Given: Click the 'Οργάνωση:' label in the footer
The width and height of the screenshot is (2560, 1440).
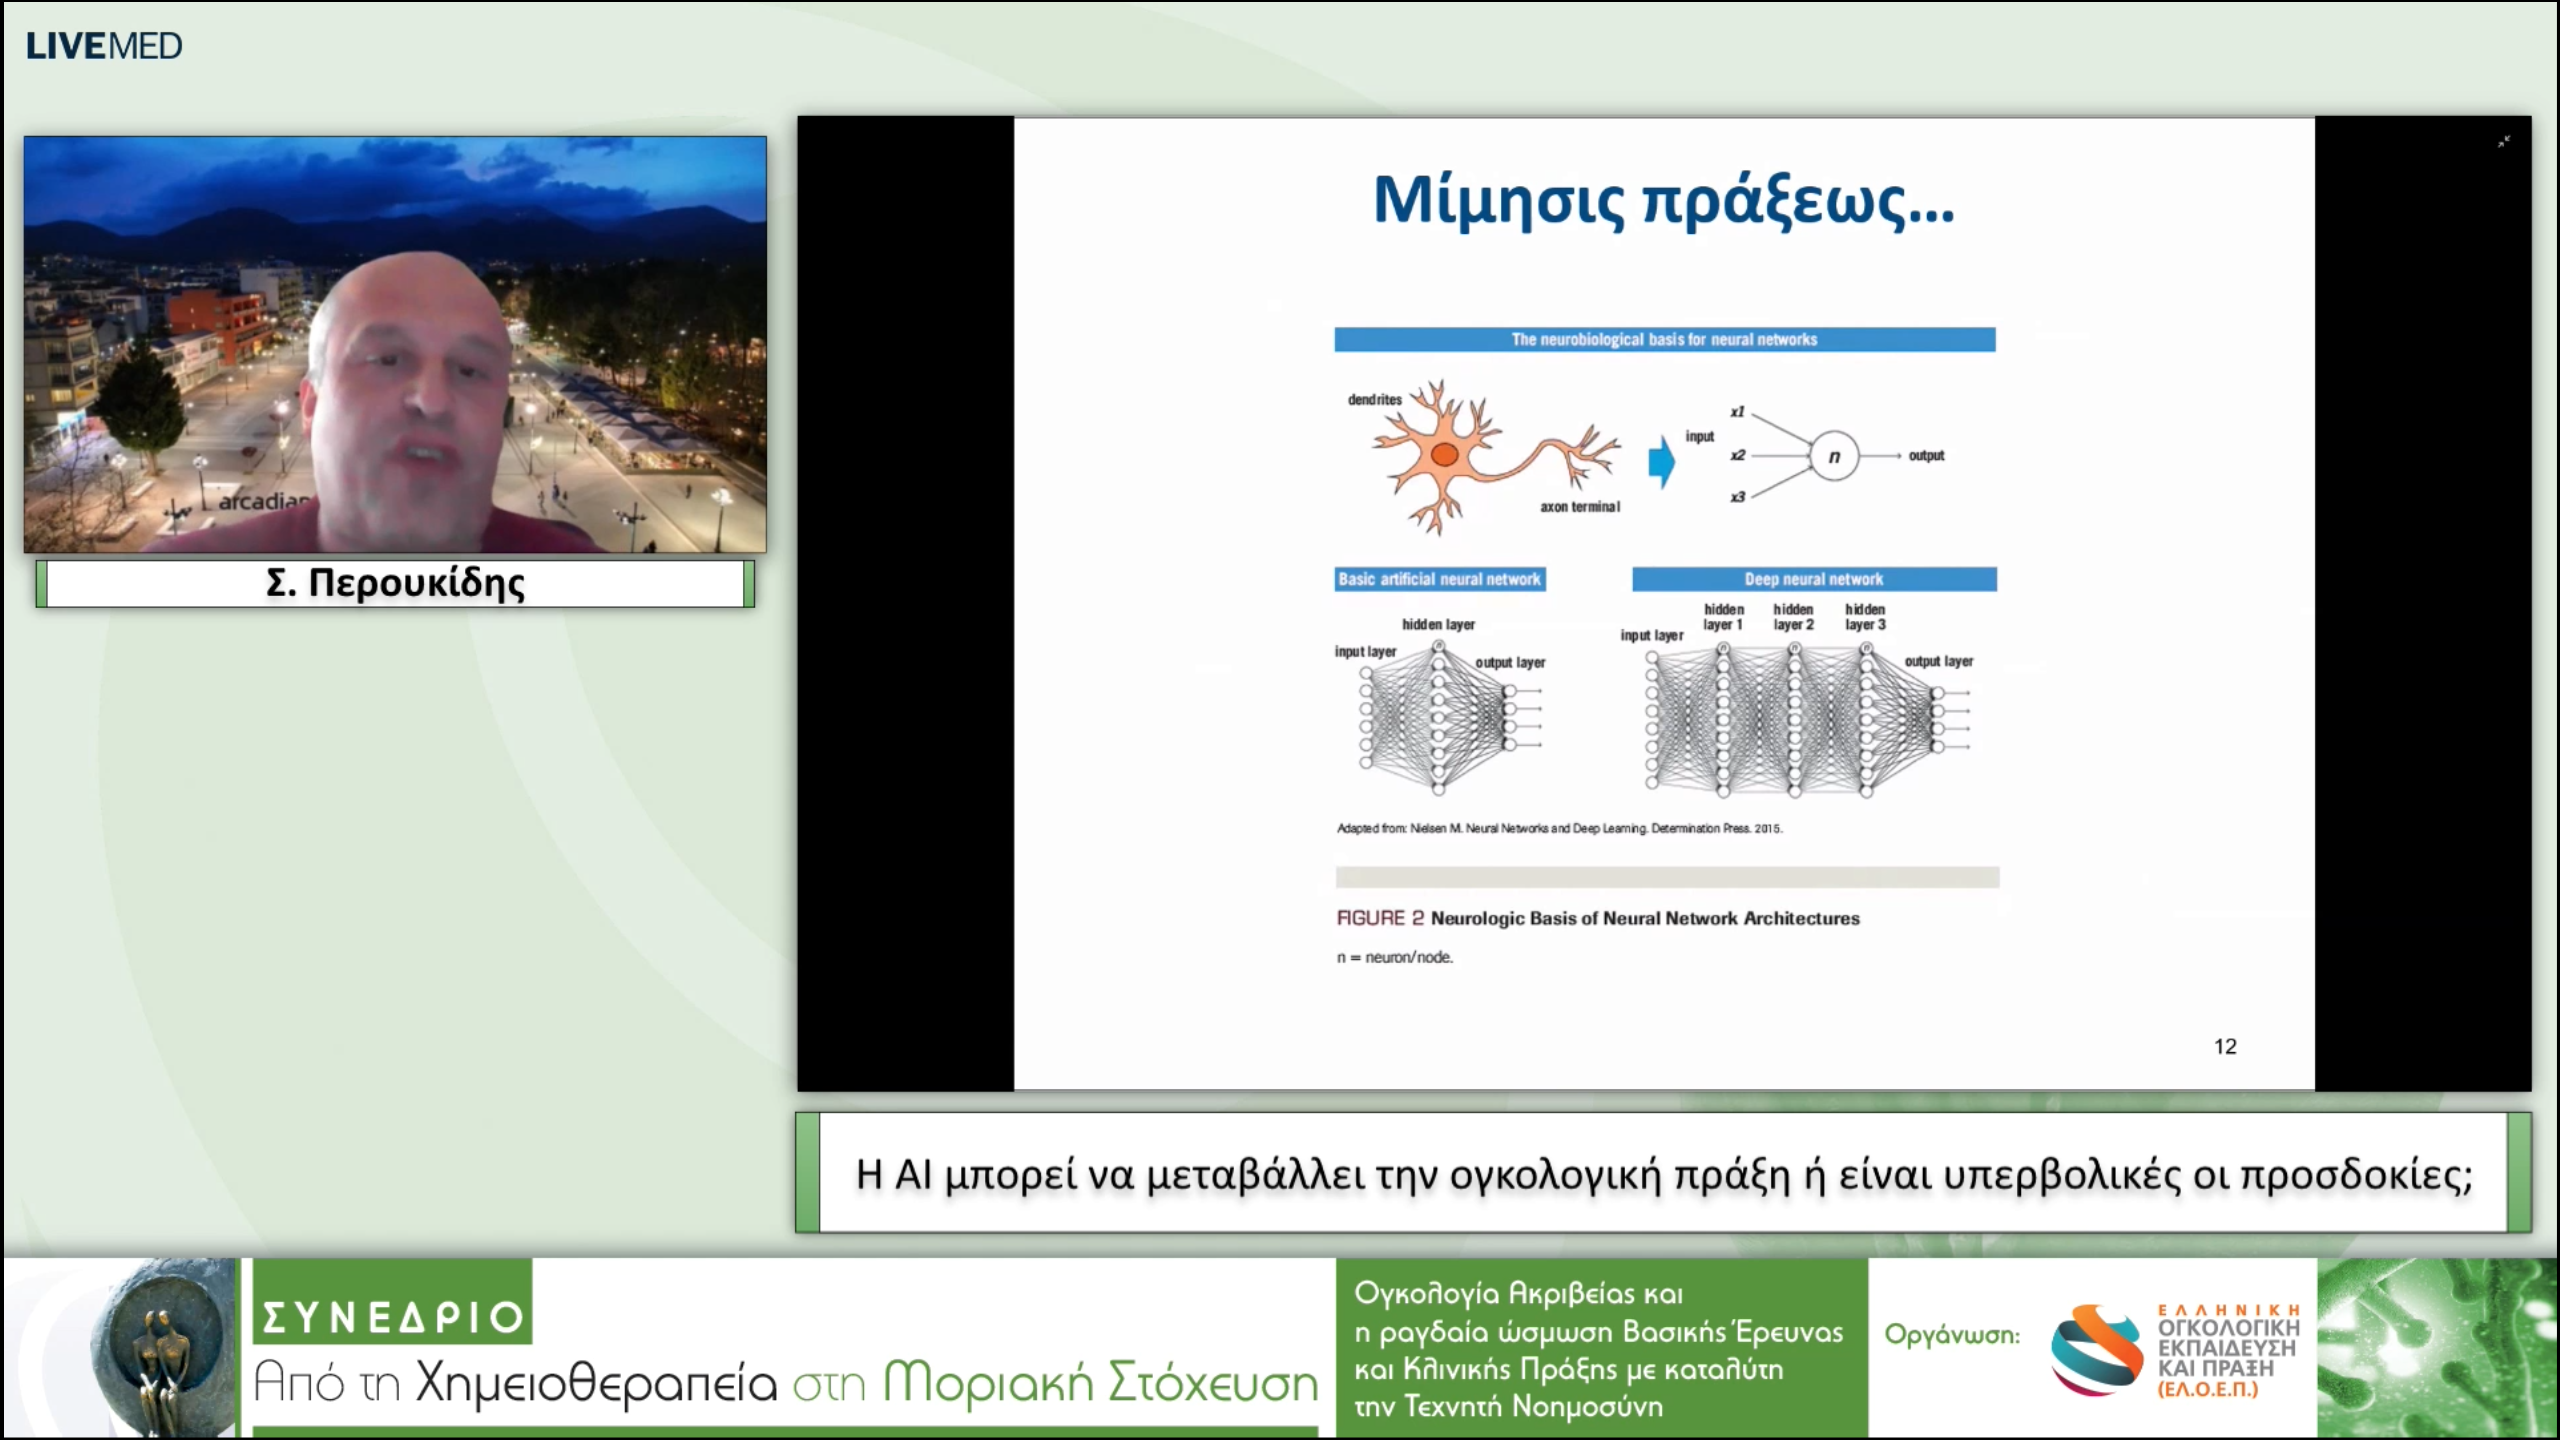Looking at the screenshot, I should 1952,1335.
